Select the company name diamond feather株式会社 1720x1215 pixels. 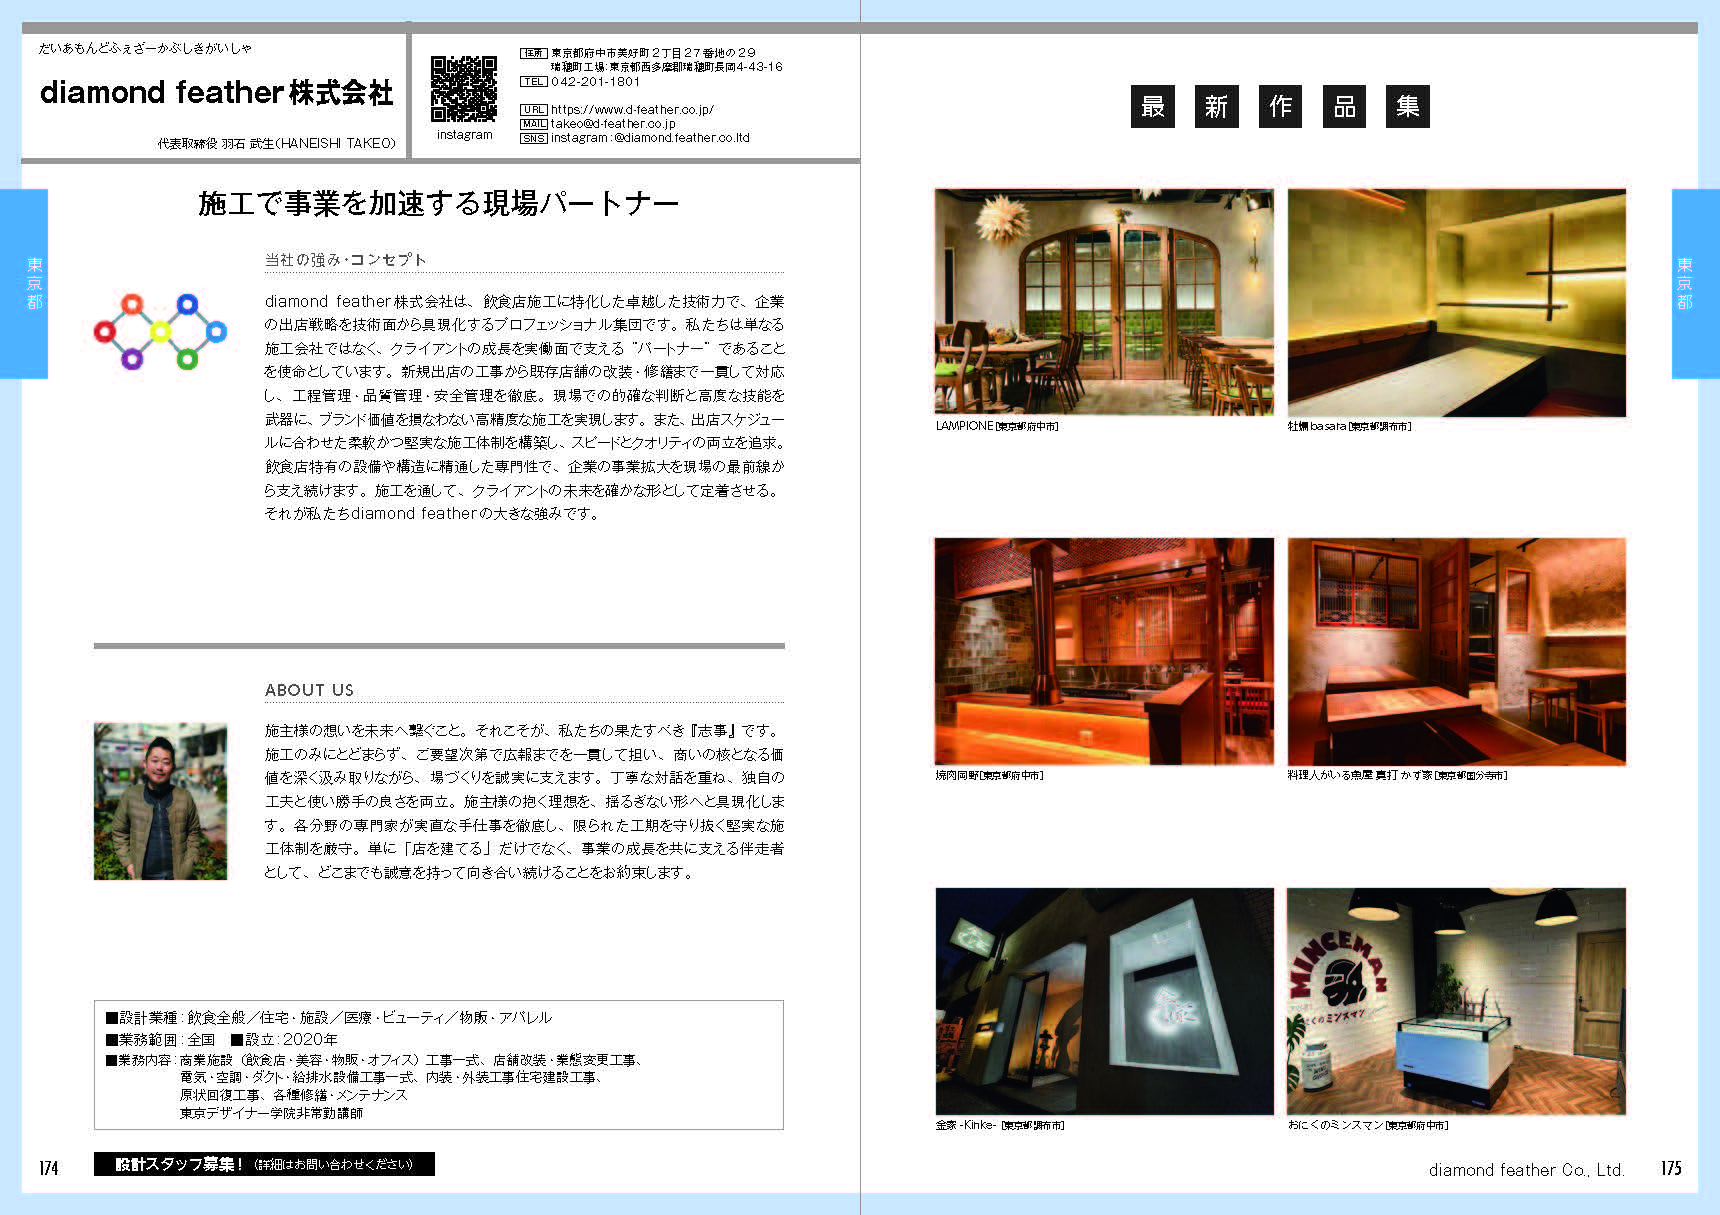click(x=216, y=93)
